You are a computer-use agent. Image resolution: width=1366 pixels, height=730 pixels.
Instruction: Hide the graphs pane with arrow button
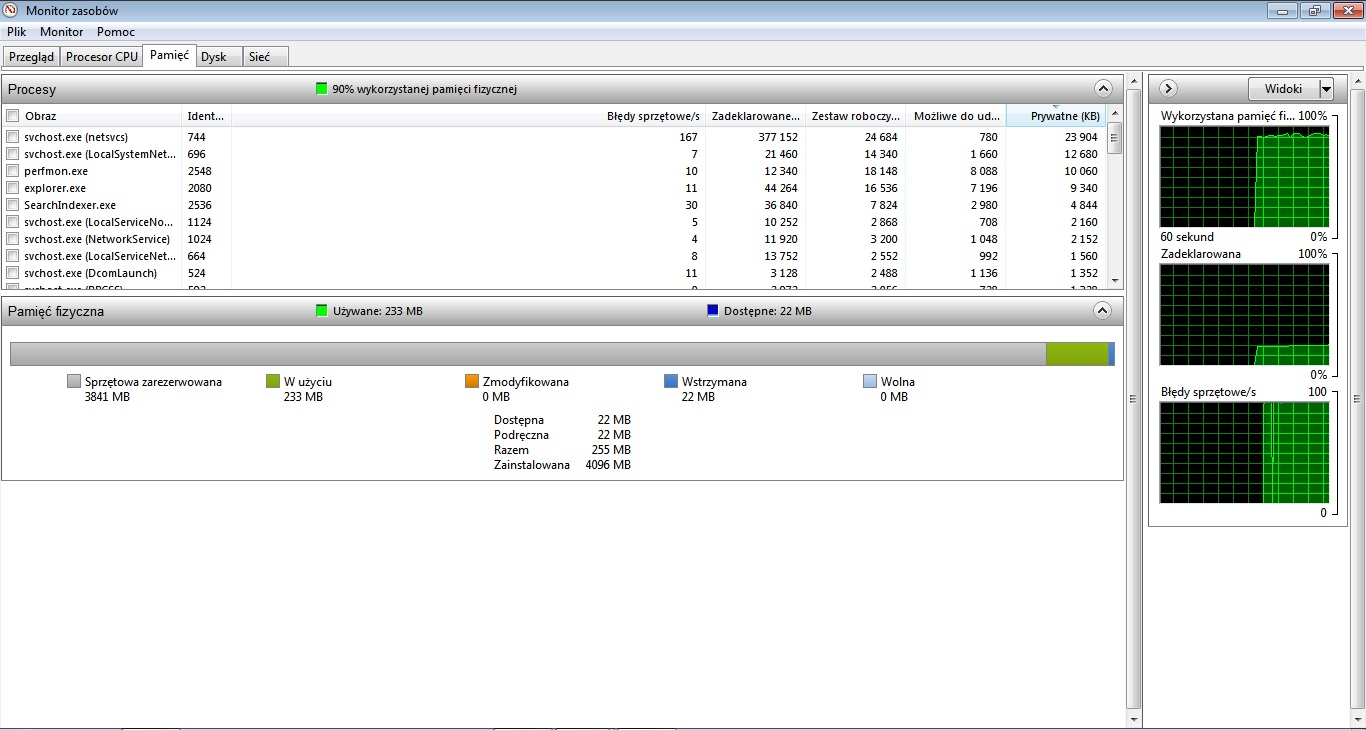(x=1168, y=89)
